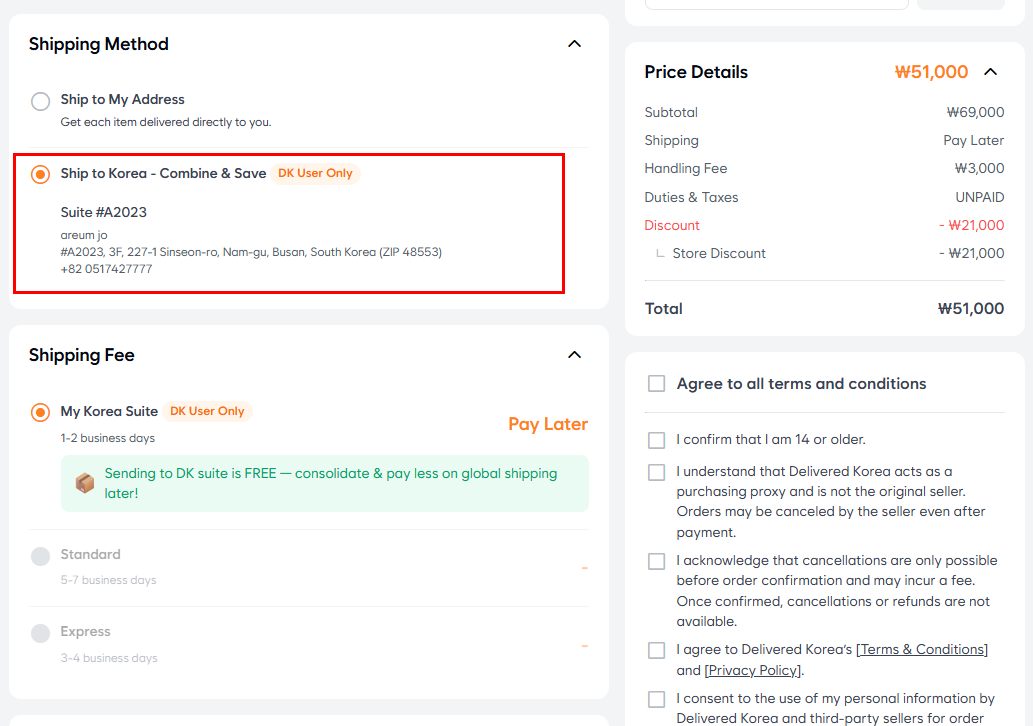1033x726 pixels.
Task: Collapse Price Details with the chevron
Action: (990, 72)
